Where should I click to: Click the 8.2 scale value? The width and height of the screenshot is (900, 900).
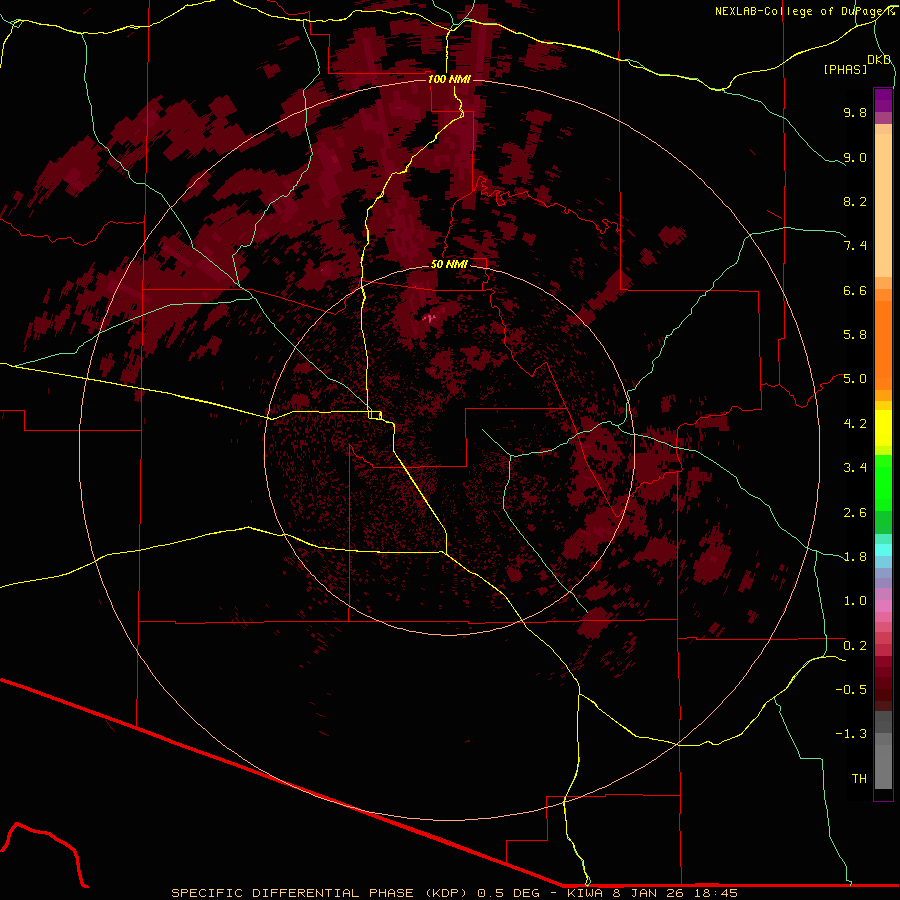click(x=855, y=201)
